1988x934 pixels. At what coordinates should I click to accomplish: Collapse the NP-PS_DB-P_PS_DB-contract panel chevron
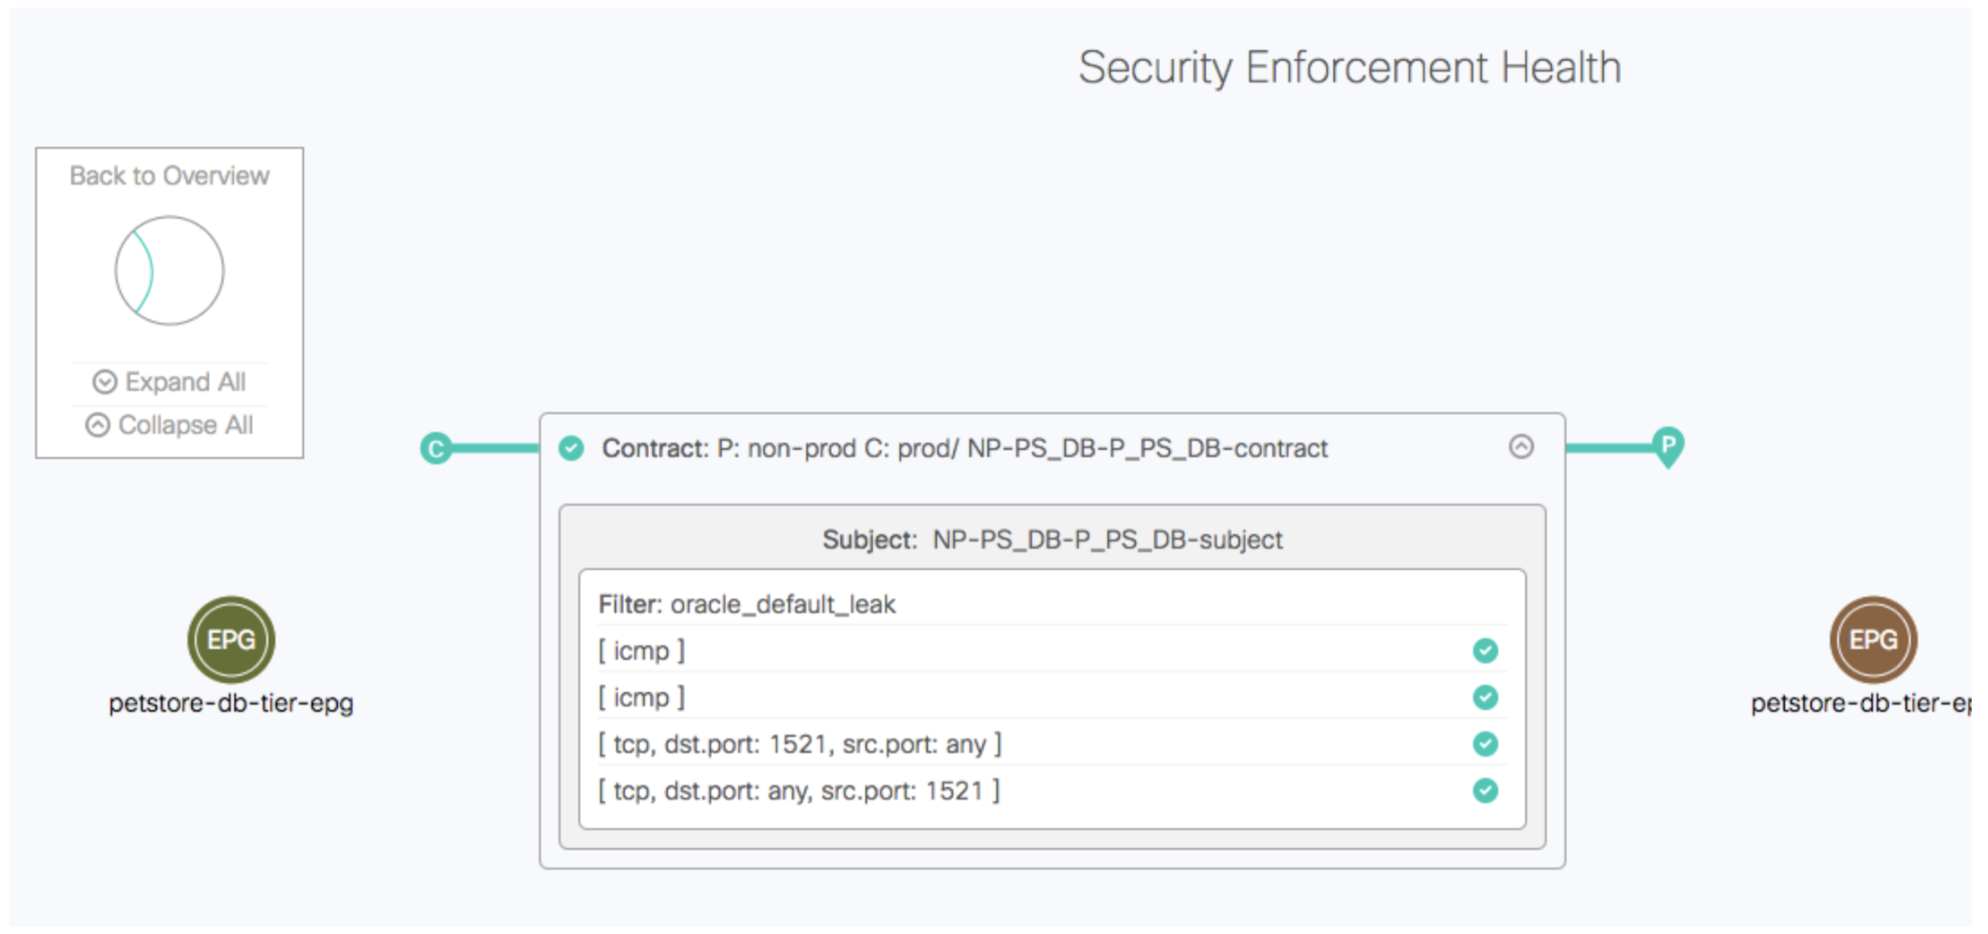[x=1521, y=447]
